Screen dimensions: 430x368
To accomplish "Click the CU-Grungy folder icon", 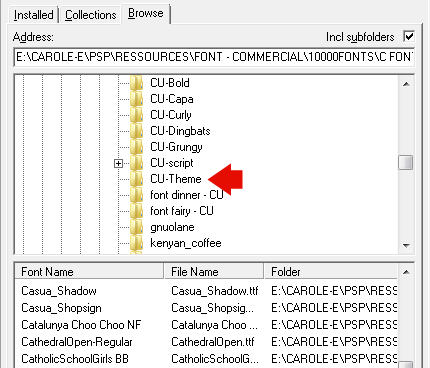I will (x=137, y=147).
